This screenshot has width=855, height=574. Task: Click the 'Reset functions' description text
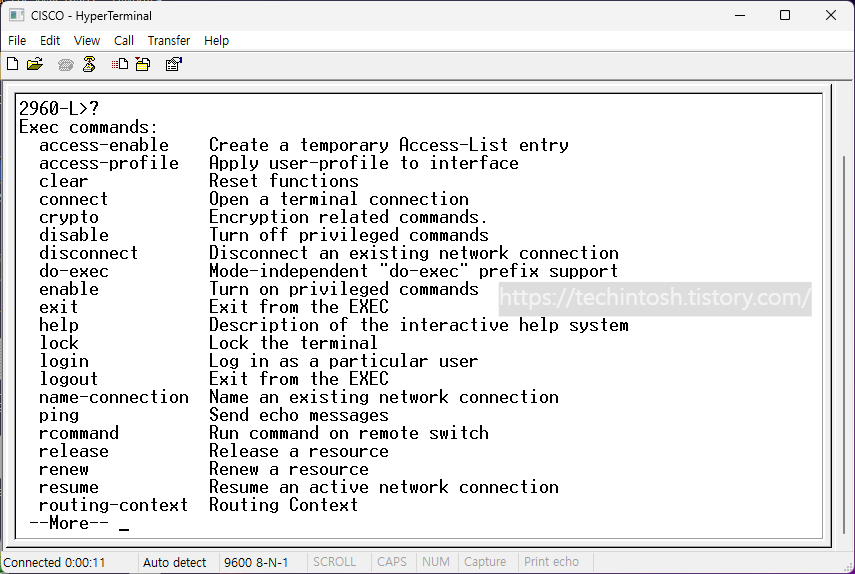point(284,181)
